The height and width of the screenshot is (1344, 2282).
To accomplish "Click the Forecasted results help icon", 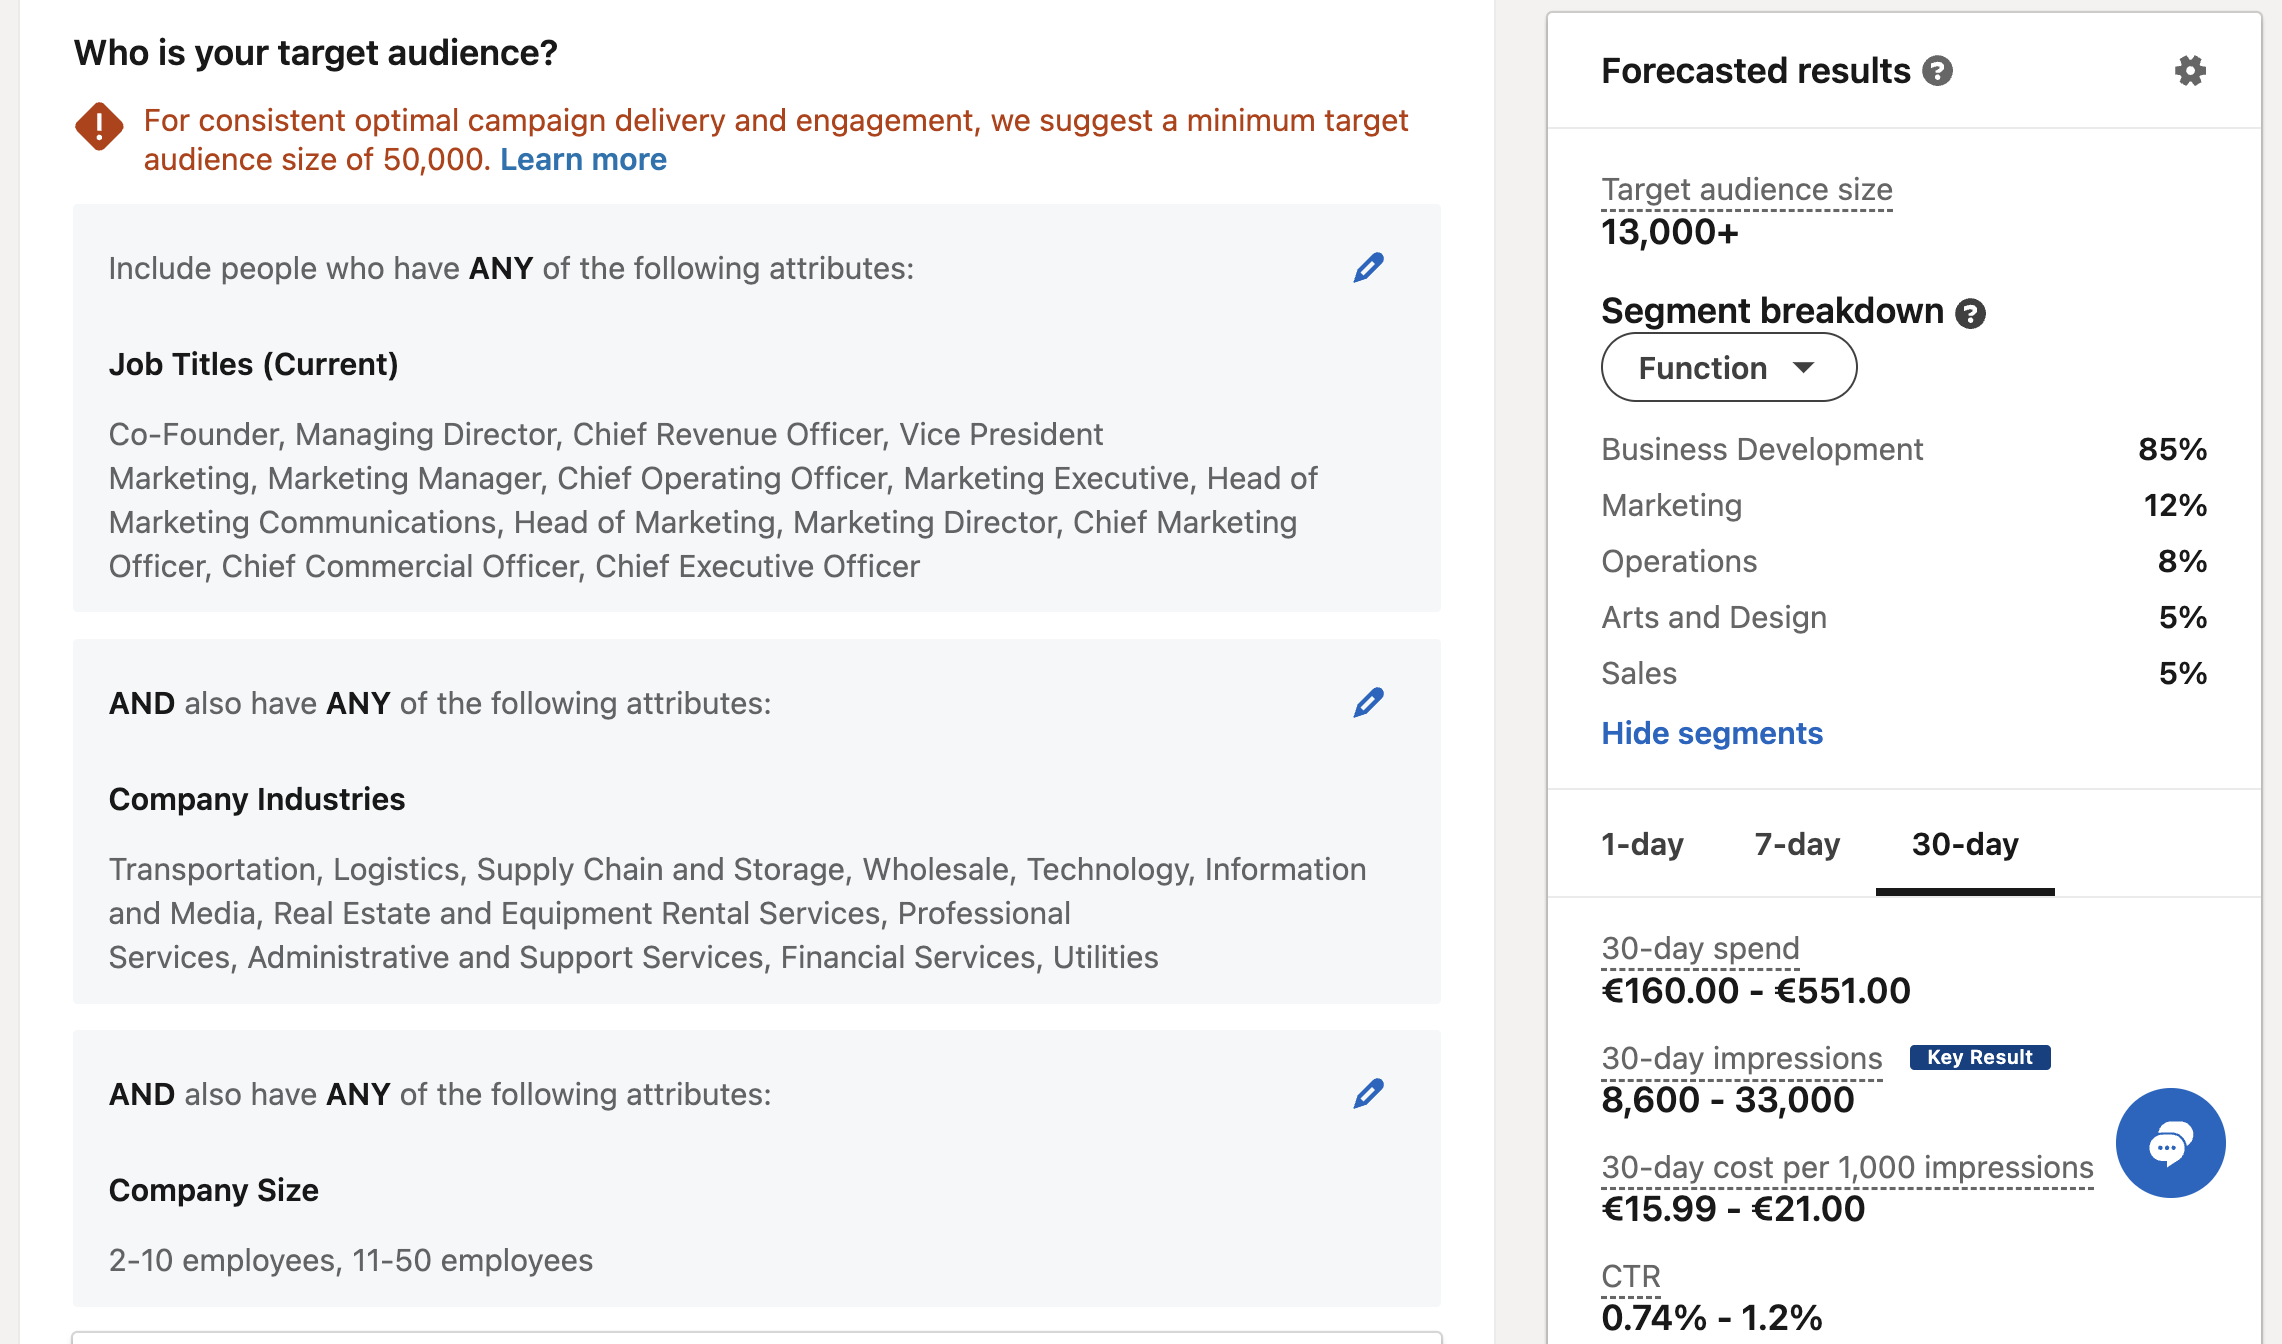I will [1936, 70].
